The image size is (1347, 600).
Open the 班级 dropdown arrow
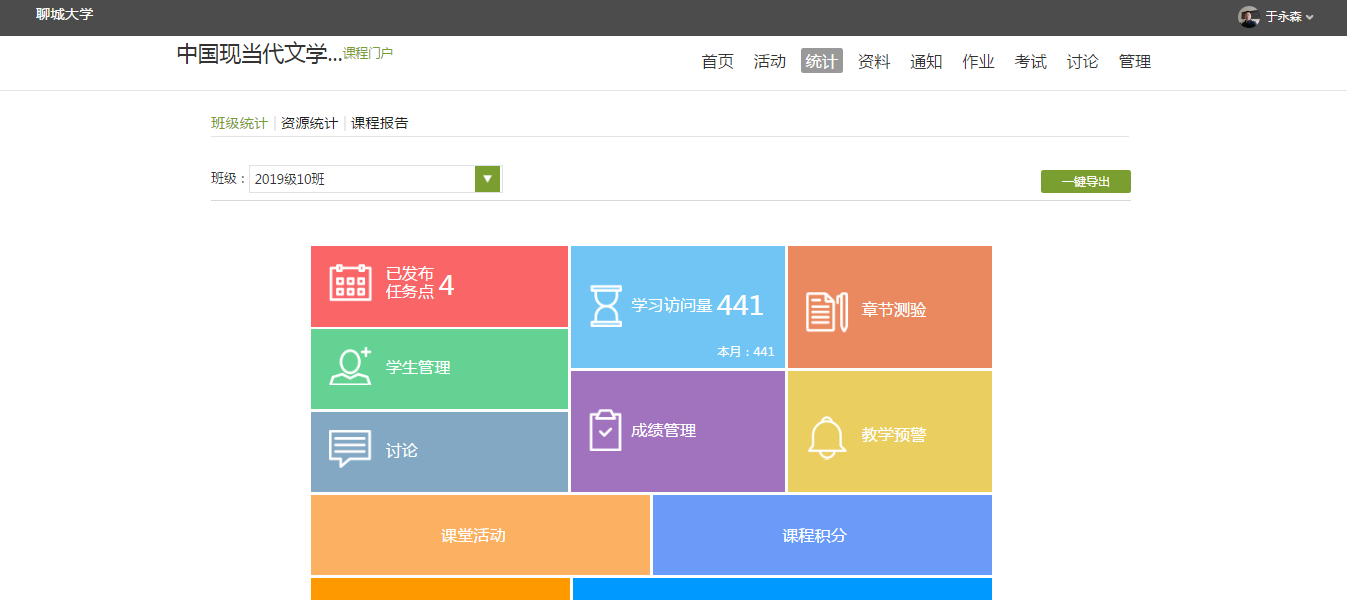(487, 179)
